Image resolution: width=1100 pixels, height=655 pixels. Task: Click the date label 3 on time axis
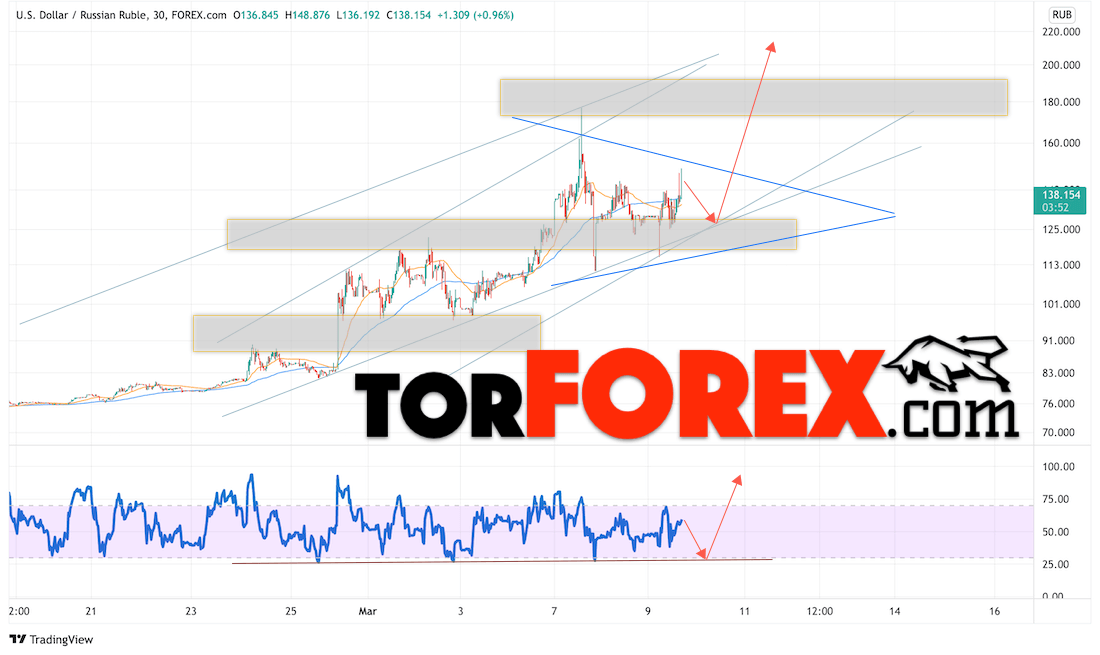point(460,612)
